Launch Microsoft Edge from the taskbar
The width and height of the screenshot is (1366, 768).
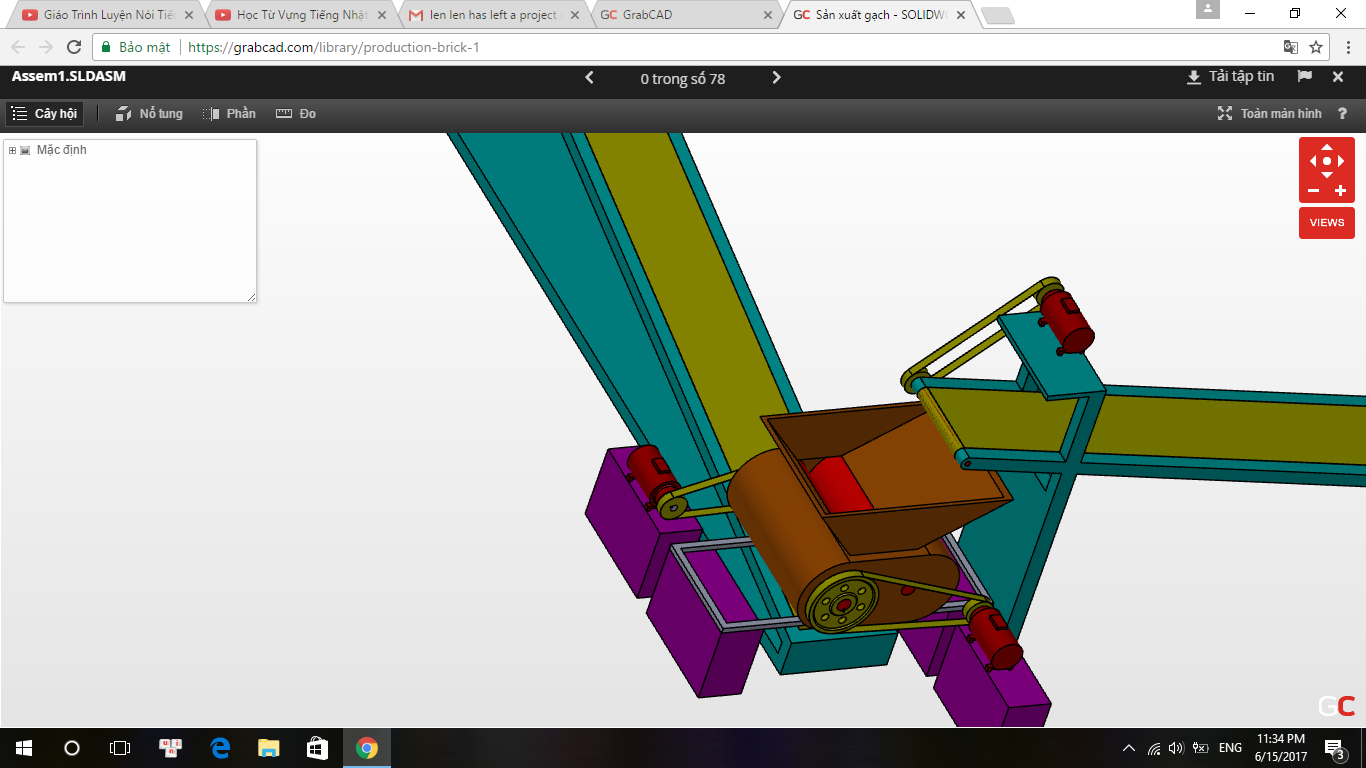[220, 748]
